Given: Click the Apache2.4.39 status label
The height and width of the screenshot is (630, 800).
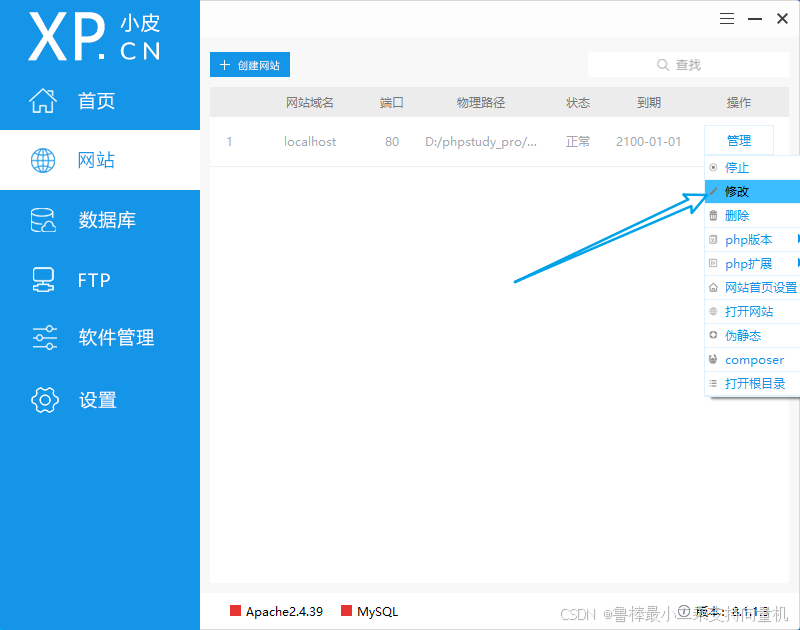Looking at the screenshot, I should click(284, 612).
